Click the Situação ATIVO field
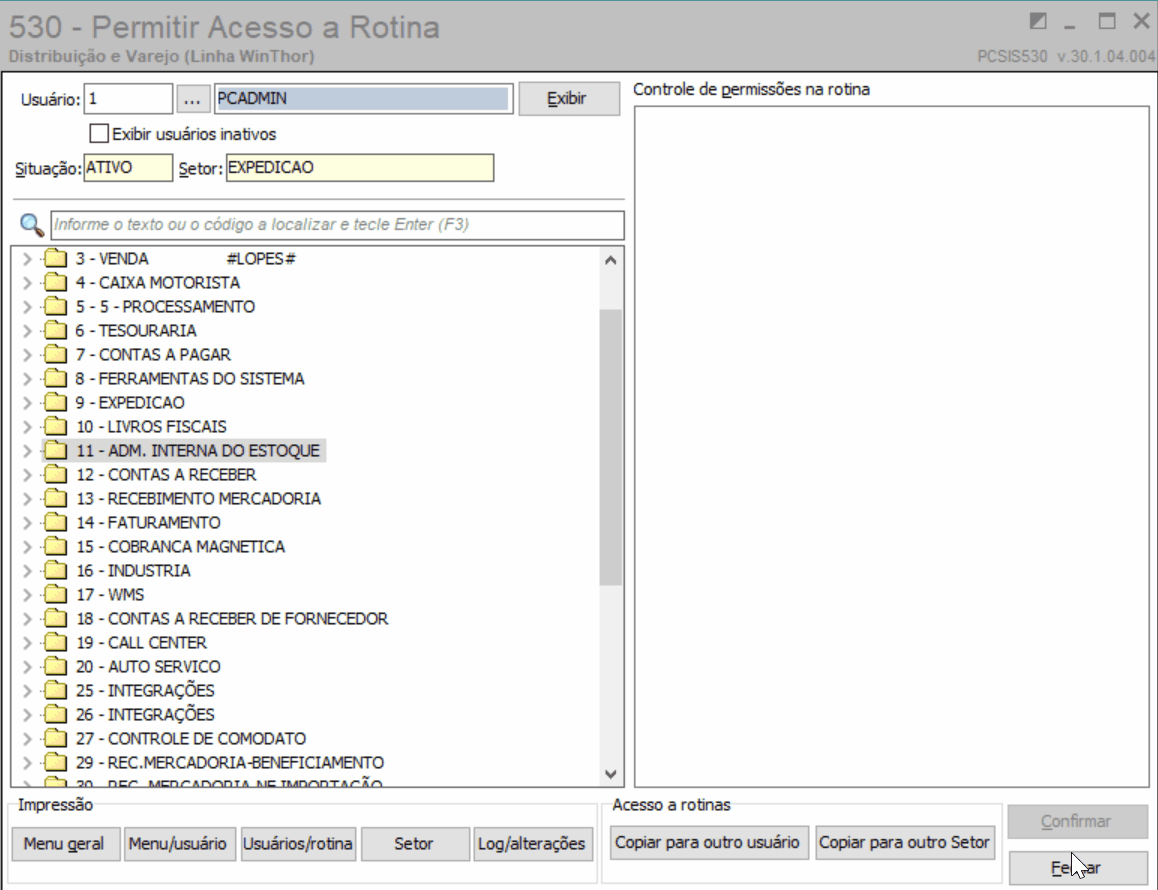This screenshot has width=1158, height=890. [129, 168]
